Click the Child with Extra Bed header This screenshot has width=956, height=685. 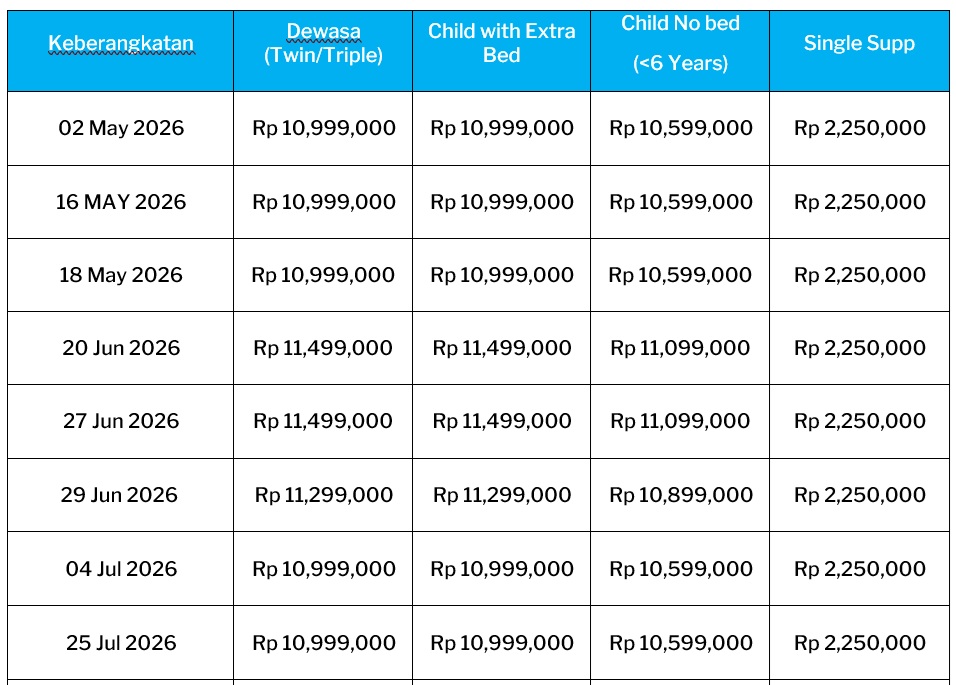501,43
